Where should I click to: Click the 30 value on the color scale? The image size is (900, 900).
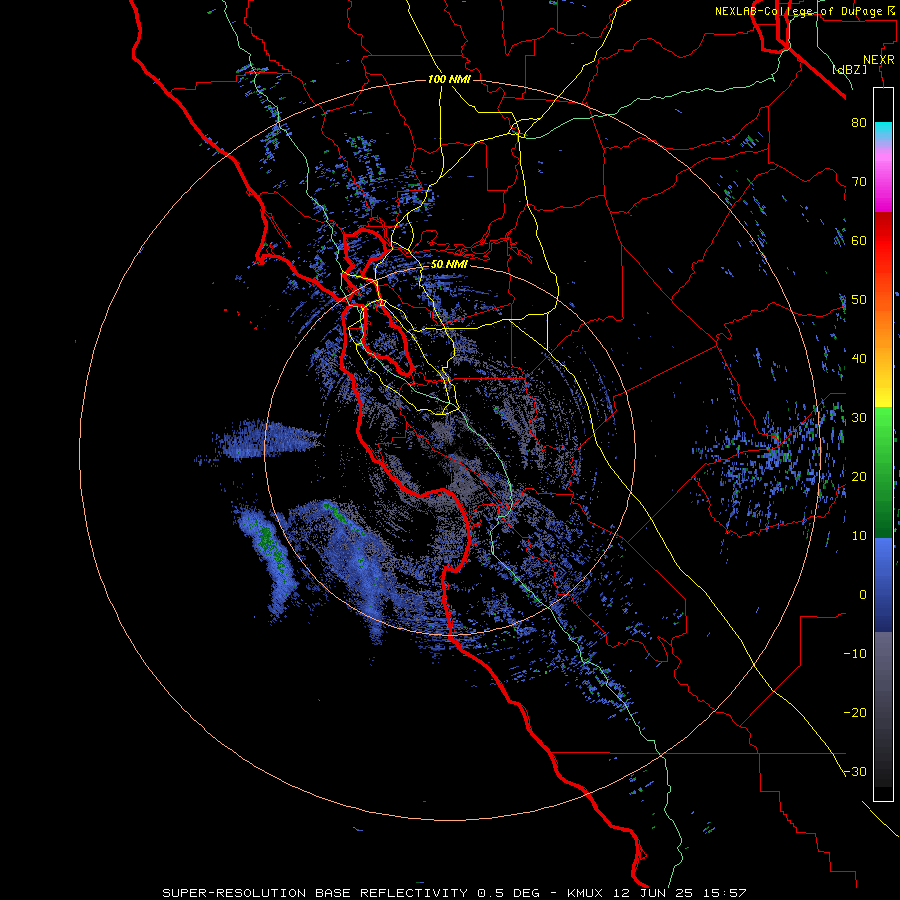tap(859, 418)
